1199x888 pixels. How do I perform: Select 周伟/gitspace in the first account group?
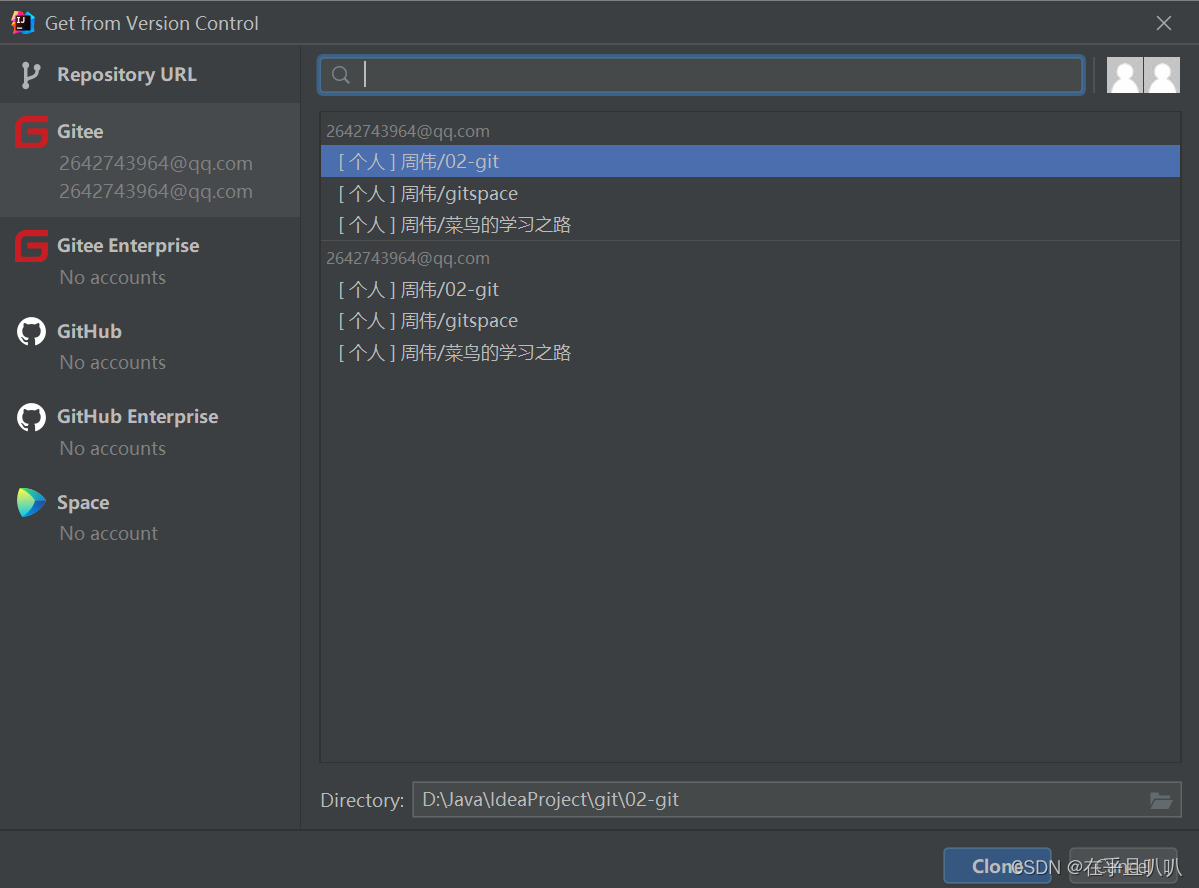click(x=750, y=194)
